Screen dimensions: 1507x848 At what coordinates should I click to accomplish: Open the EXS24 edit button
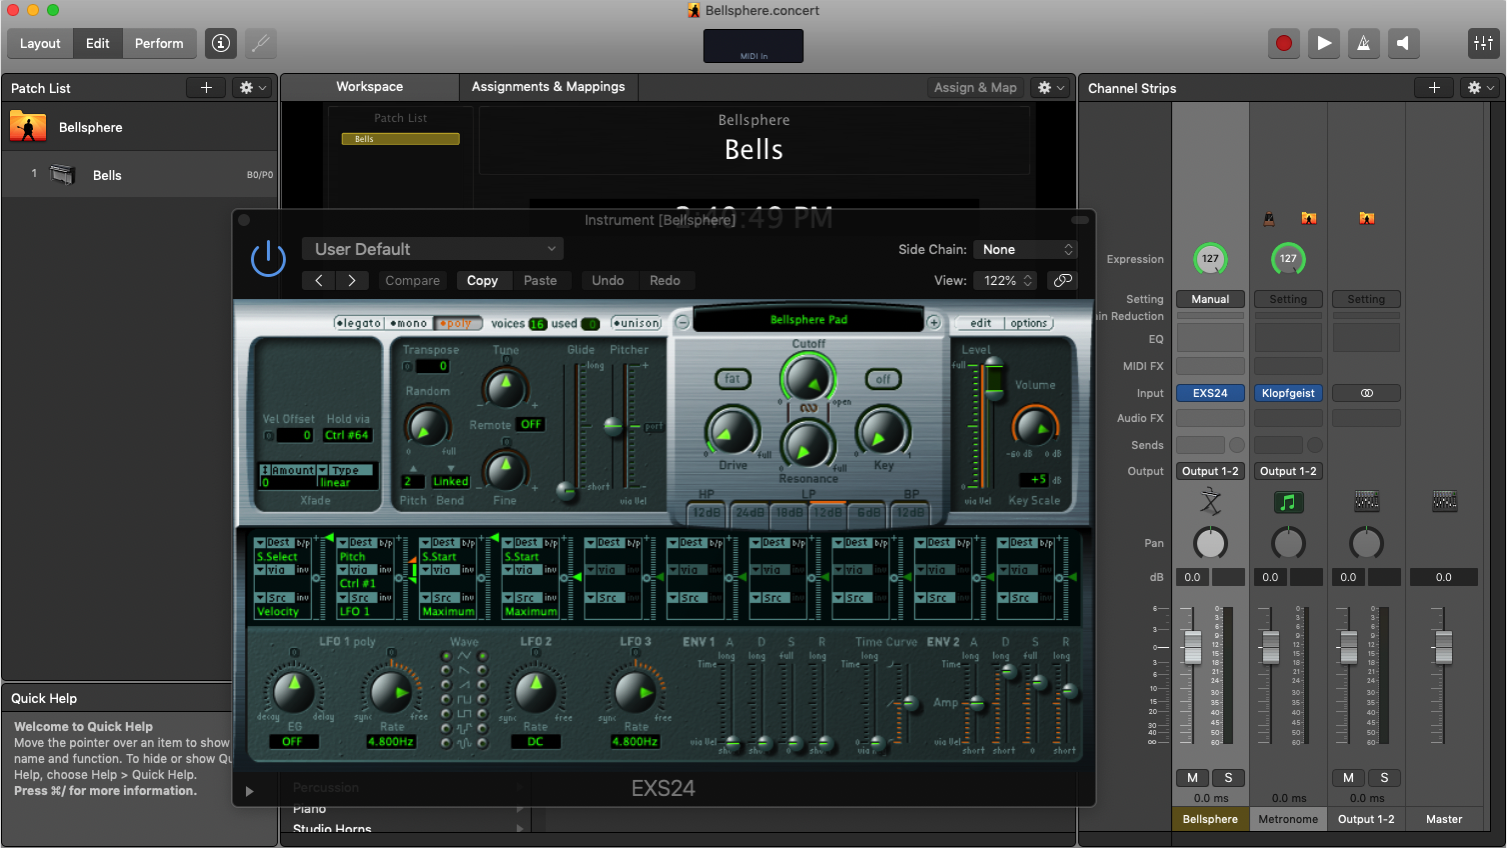click(x=980, y=323)
